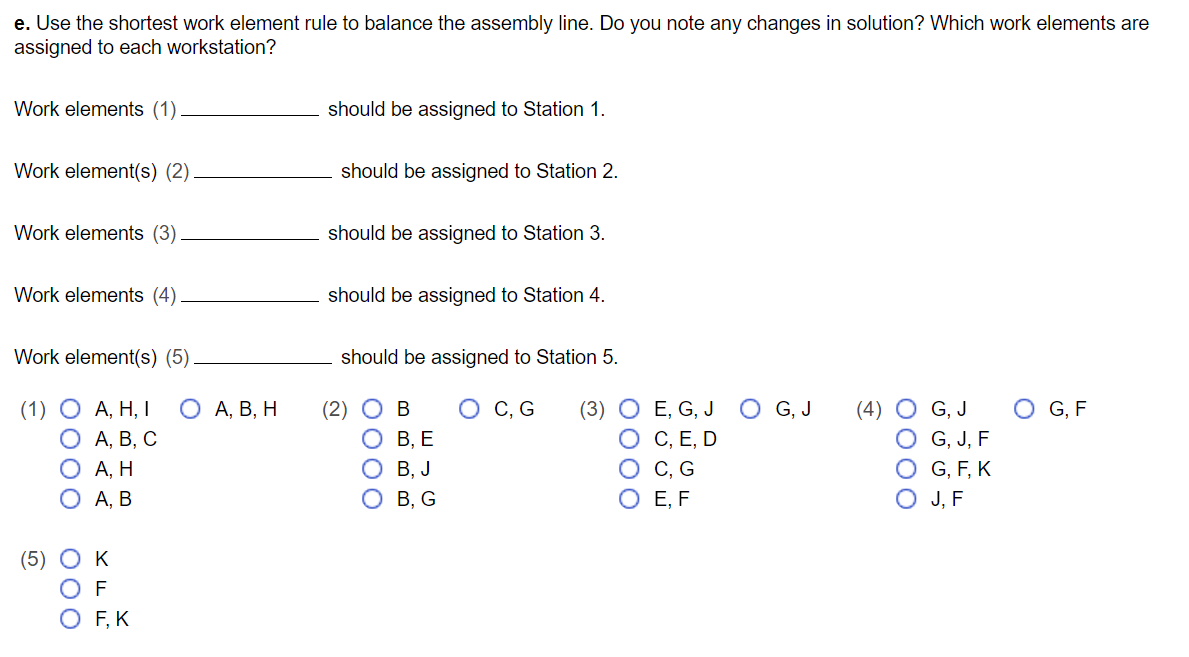This screenshot has height=657, width=1189.
Task: Pick option A, H for question 1
Action: pyautogui.click(x=69, y=468)
